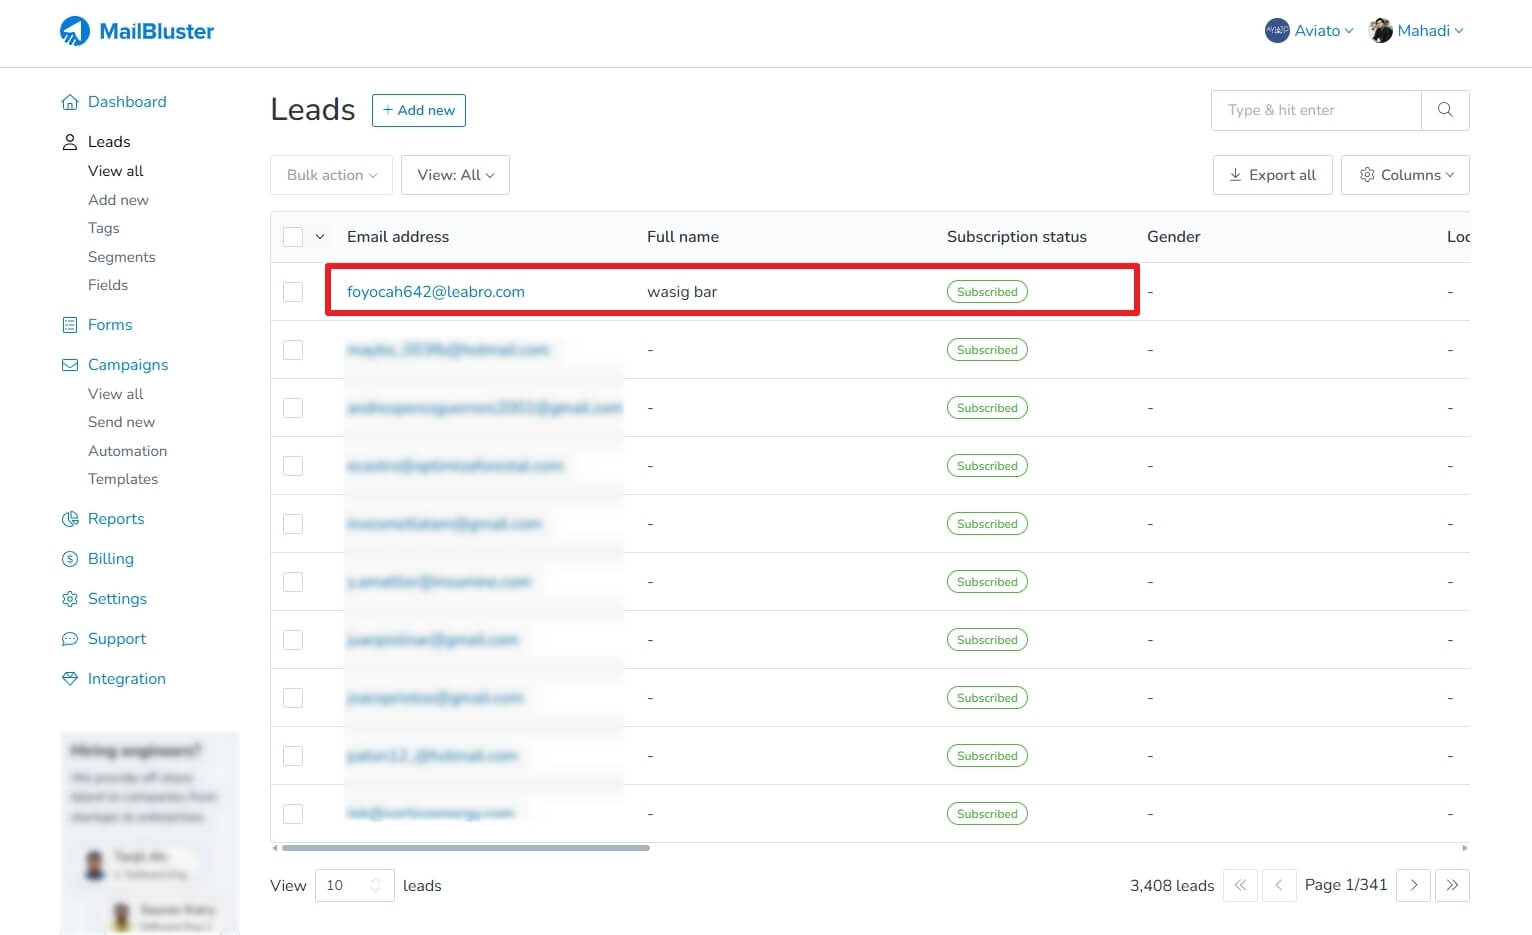The width and height of the screenshot is (1532, 935).
Task: Check the foyocah642@leabro.com row checkbox
Action: 293,292
